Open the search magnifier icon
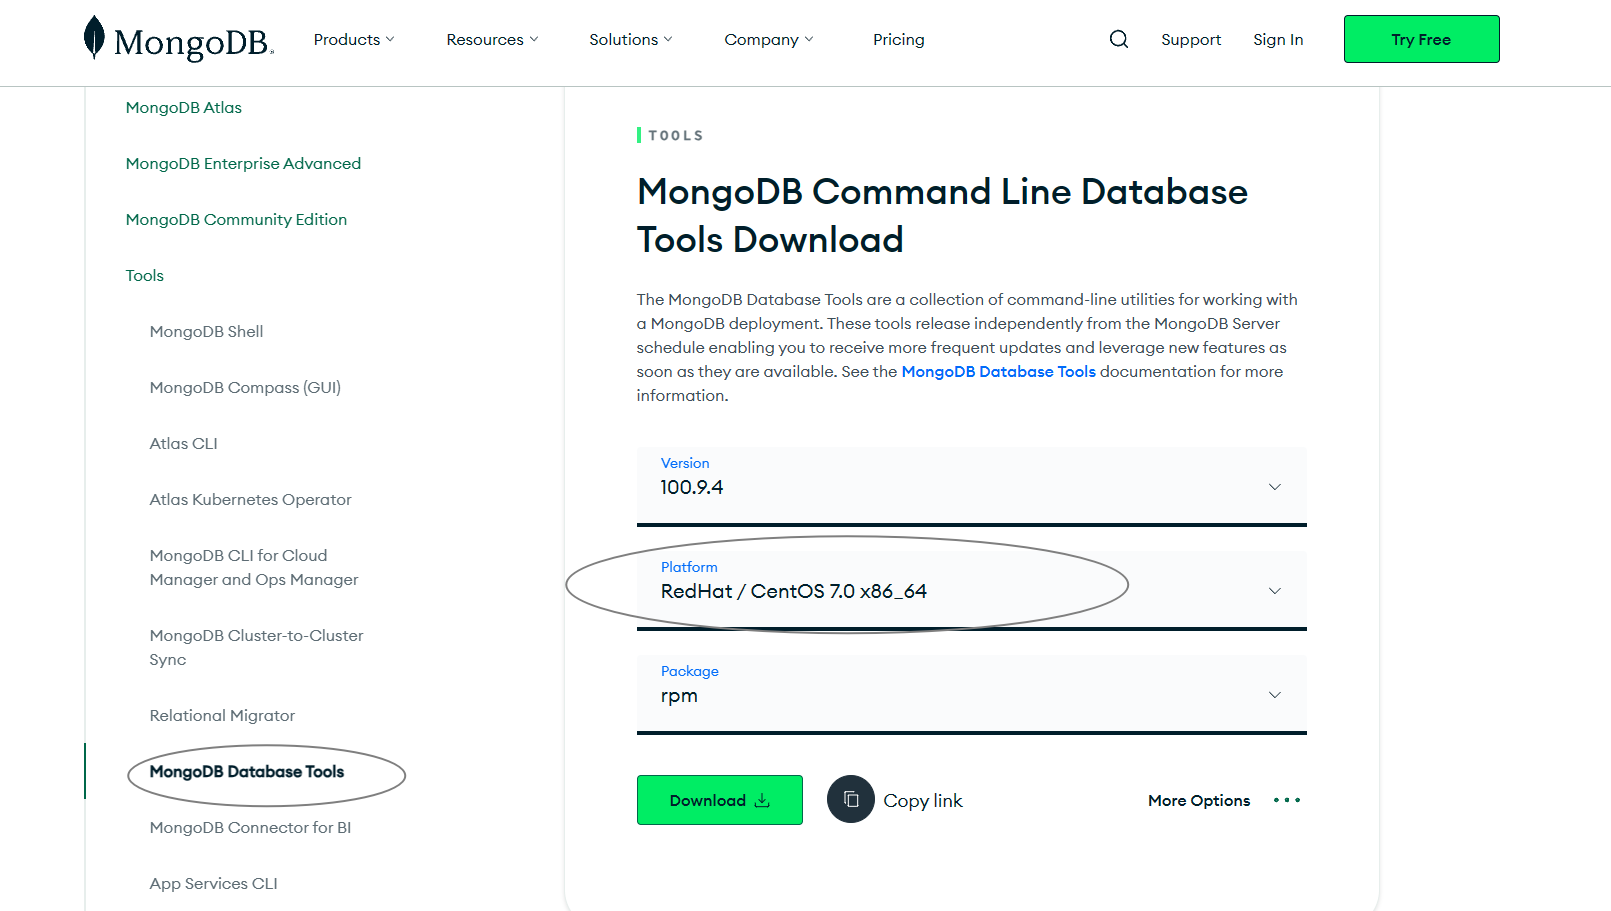The width and height of the screenshot is (1611, 911). coord(1118,39)
